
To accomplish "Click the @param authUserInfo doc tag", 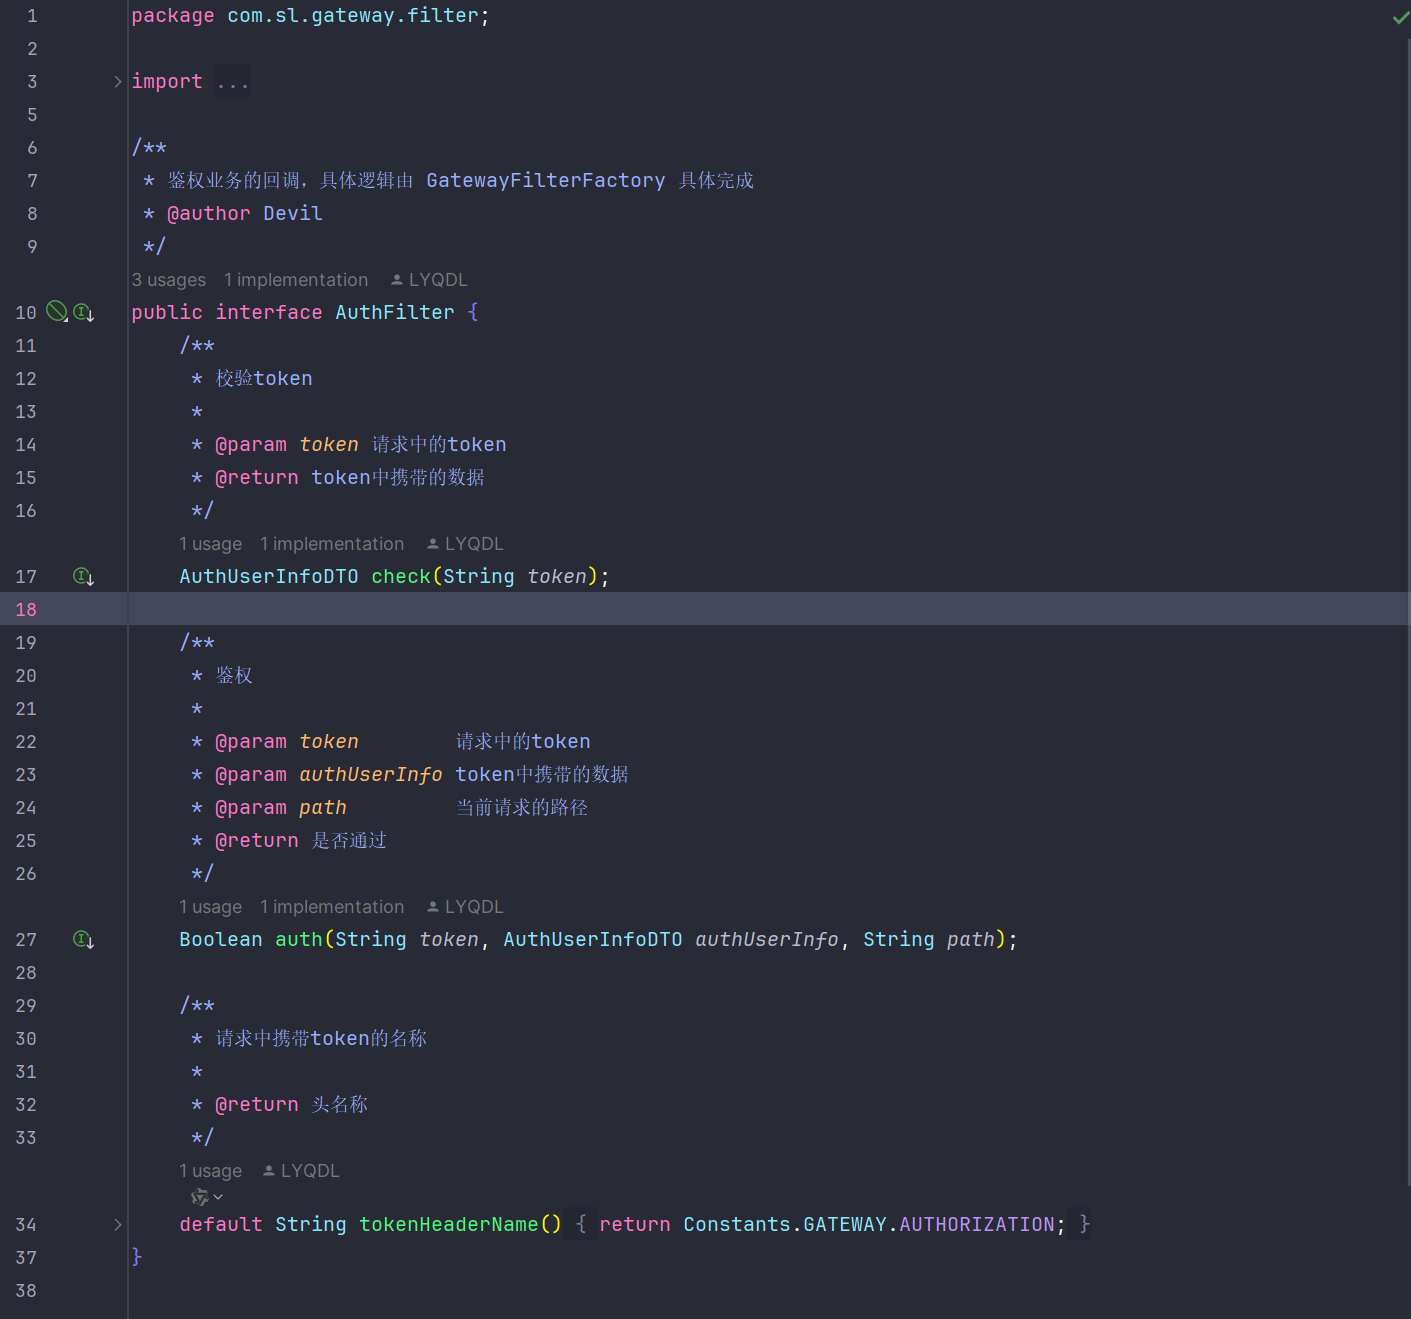I will (329, 775).
